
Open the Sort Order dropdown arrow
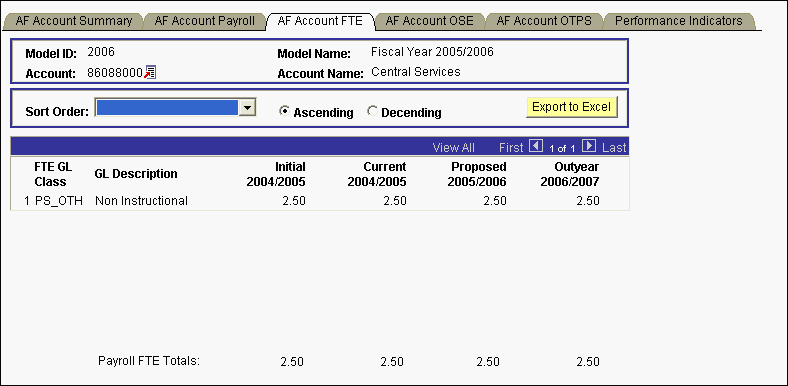click(x=247, y=107)
